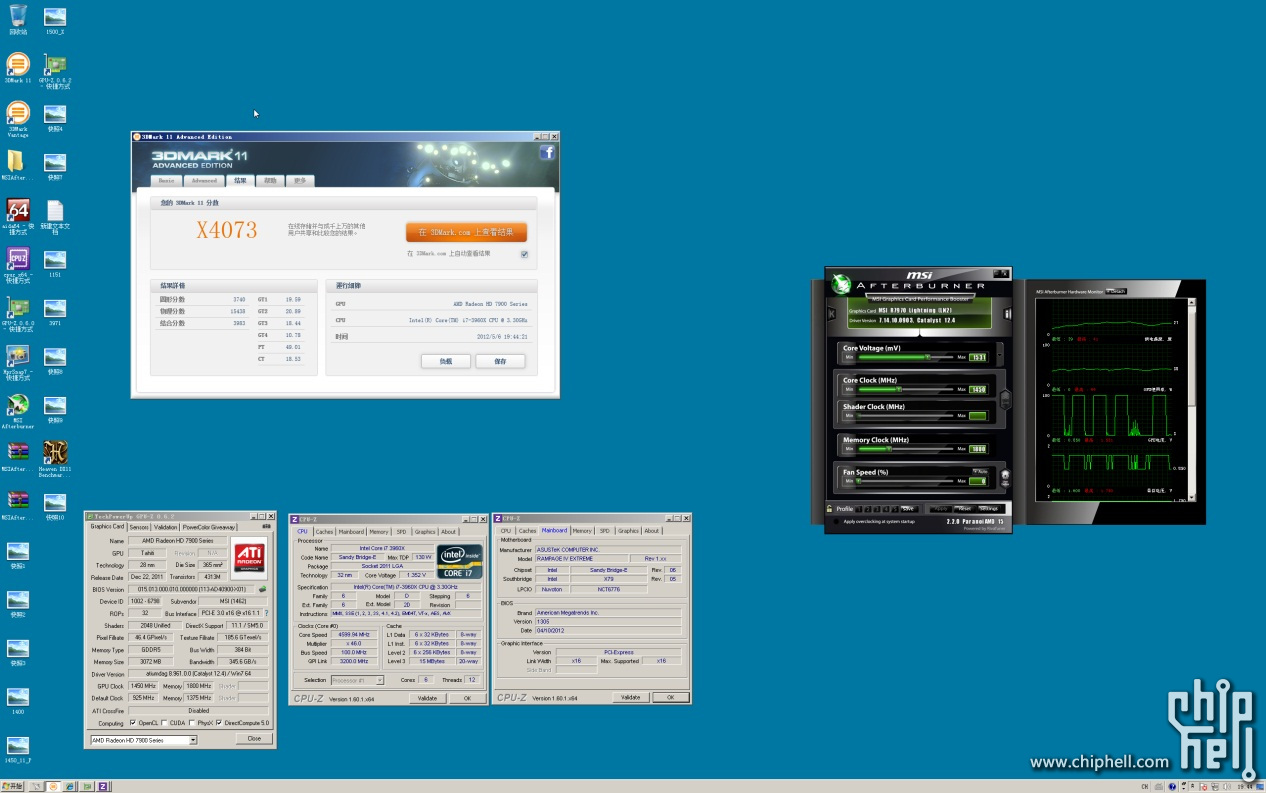
Task: Toggle the CUDA checkbox in GPU-Z
Action: tap(163, 723)
